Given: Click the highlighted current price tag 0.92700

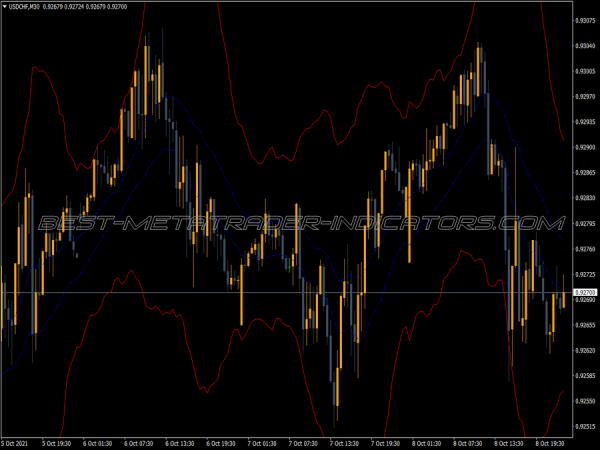Looking at the screenshot, I should 585,292.
